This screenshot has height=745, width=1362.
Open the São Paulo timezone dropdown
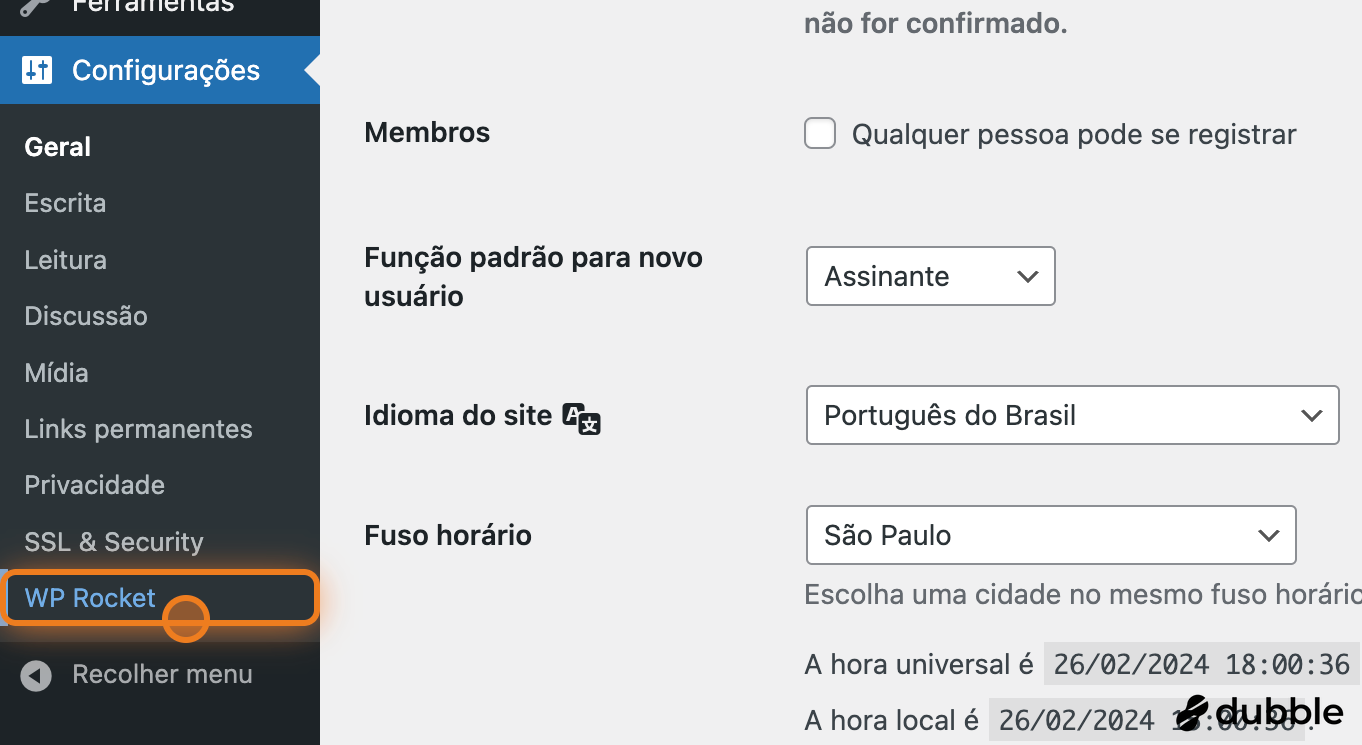[1050, 535]
